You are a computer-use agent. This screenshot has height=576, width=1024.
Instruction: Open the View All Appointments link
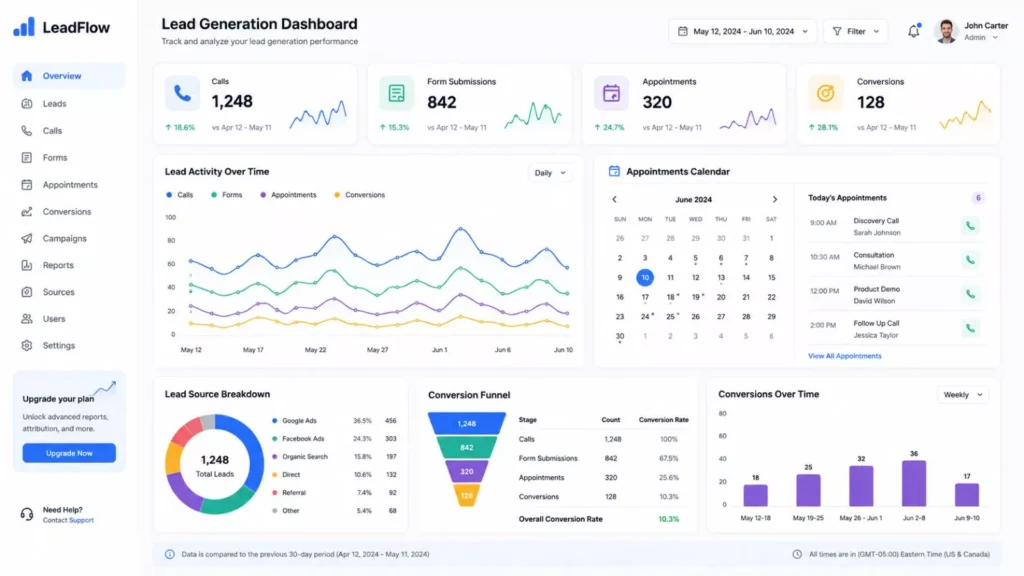click(x=844, y=356)
